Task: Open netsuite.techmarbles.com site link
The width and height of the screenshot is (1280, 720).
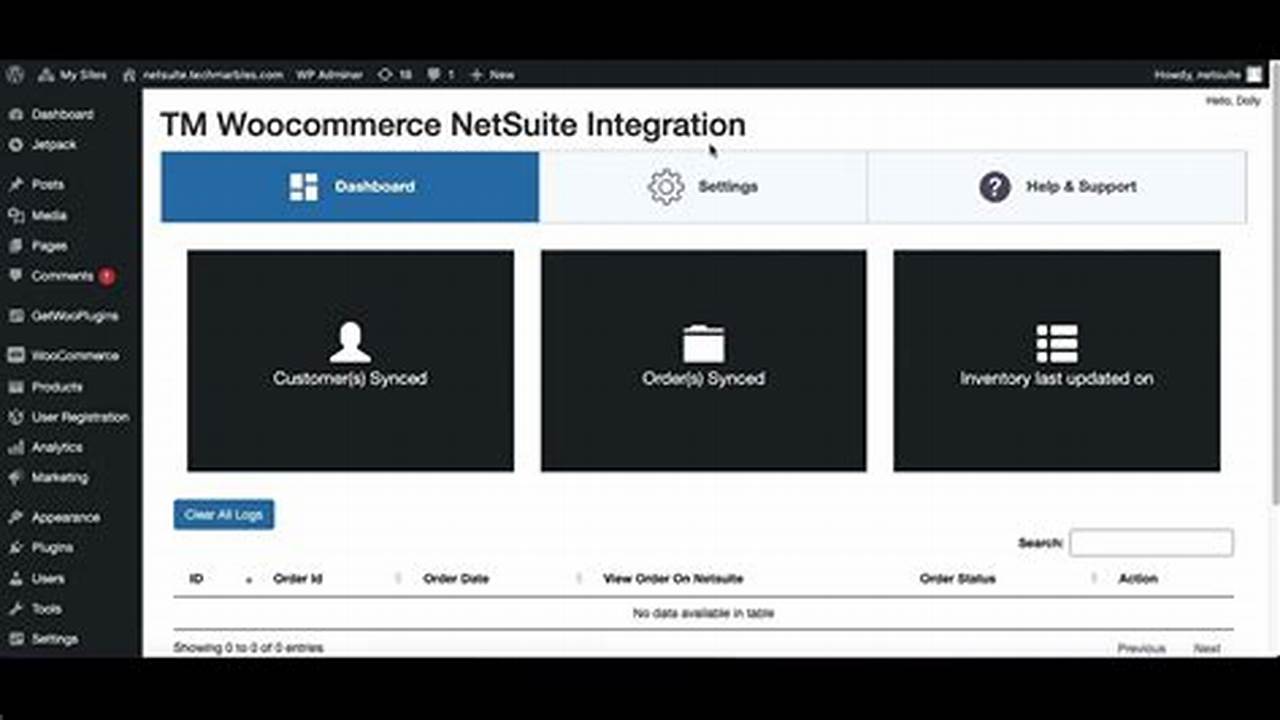Action: (x=203, y=75)
